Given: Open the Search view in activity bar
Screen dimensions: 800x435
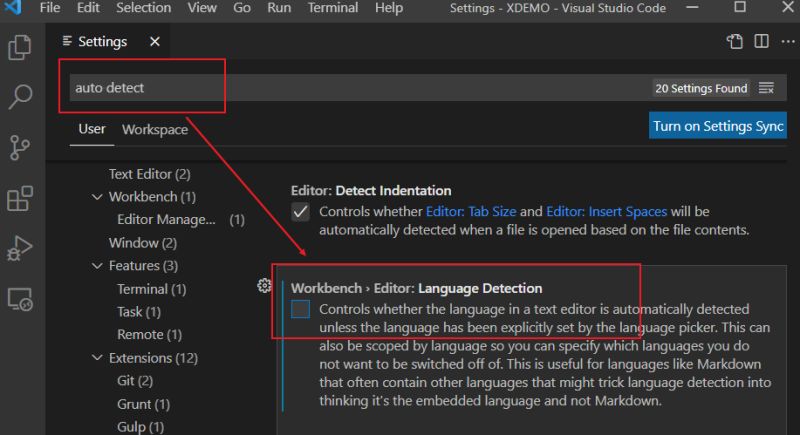Looking at the screenshot, I should point(20,97).
